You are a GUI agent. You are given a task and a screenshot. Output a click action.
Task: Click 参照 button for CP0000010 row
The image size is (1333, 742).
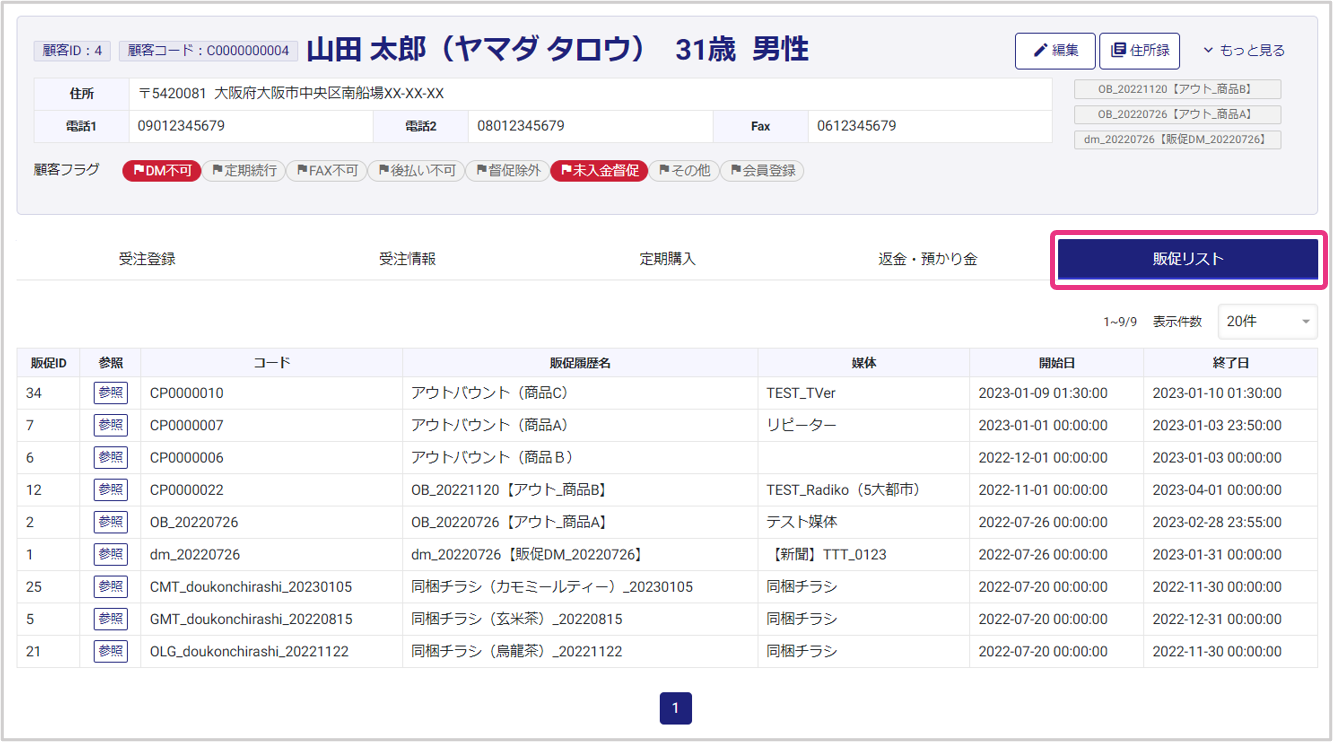tap(110, 393)
